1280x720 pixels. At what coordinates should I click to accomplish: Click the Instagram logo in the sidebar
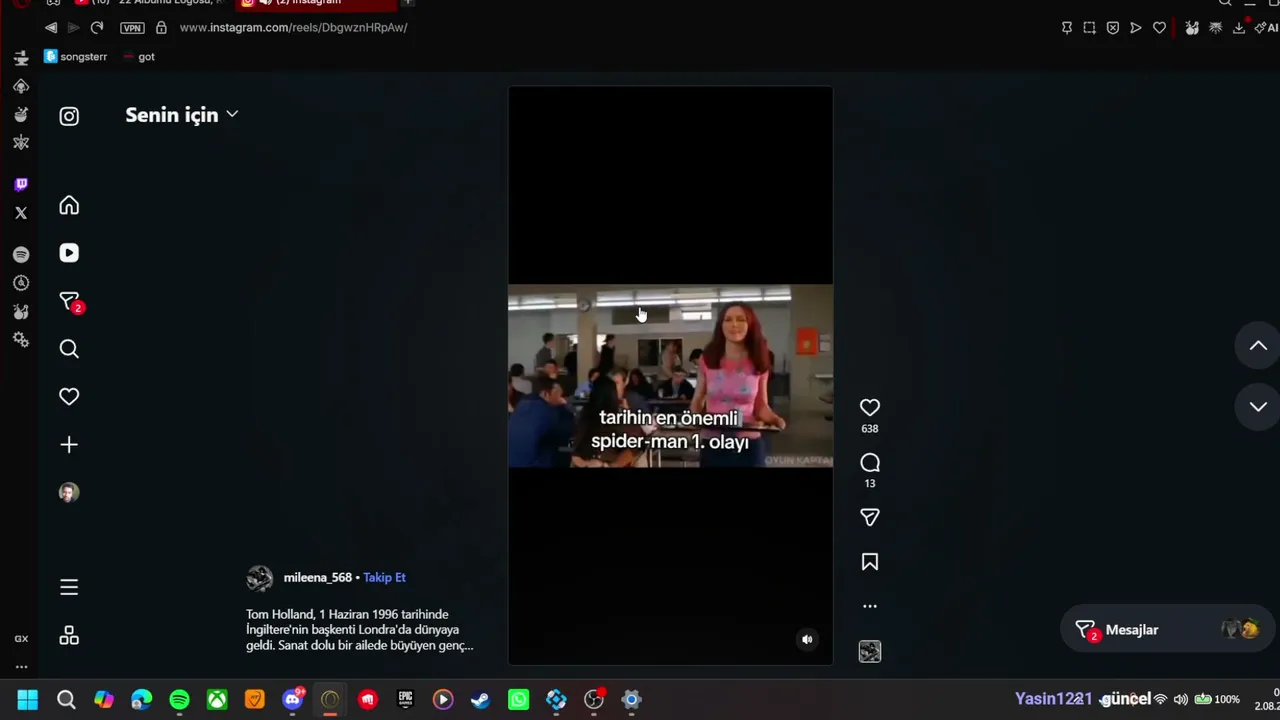[69, 116]
